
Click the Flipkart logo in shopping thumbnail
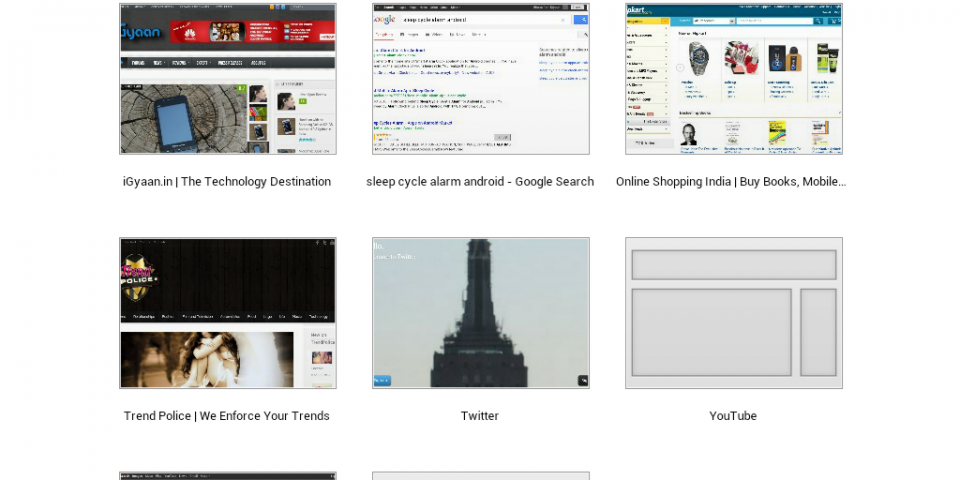pyautogui.click(x=640, y=9)
